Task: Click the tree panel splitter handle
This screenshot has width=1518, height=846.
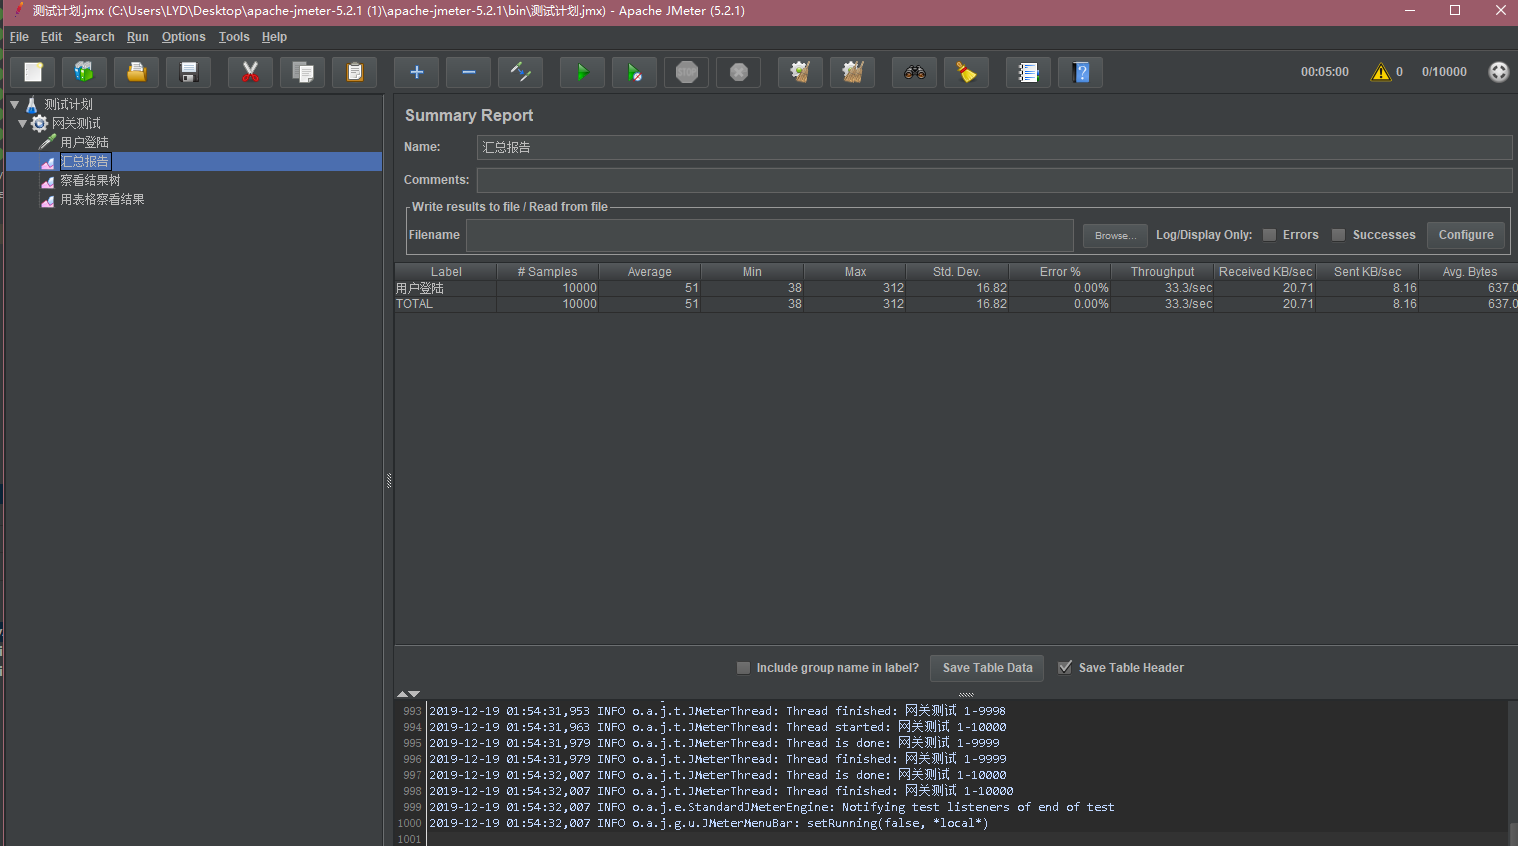Action: pos(389,481)
